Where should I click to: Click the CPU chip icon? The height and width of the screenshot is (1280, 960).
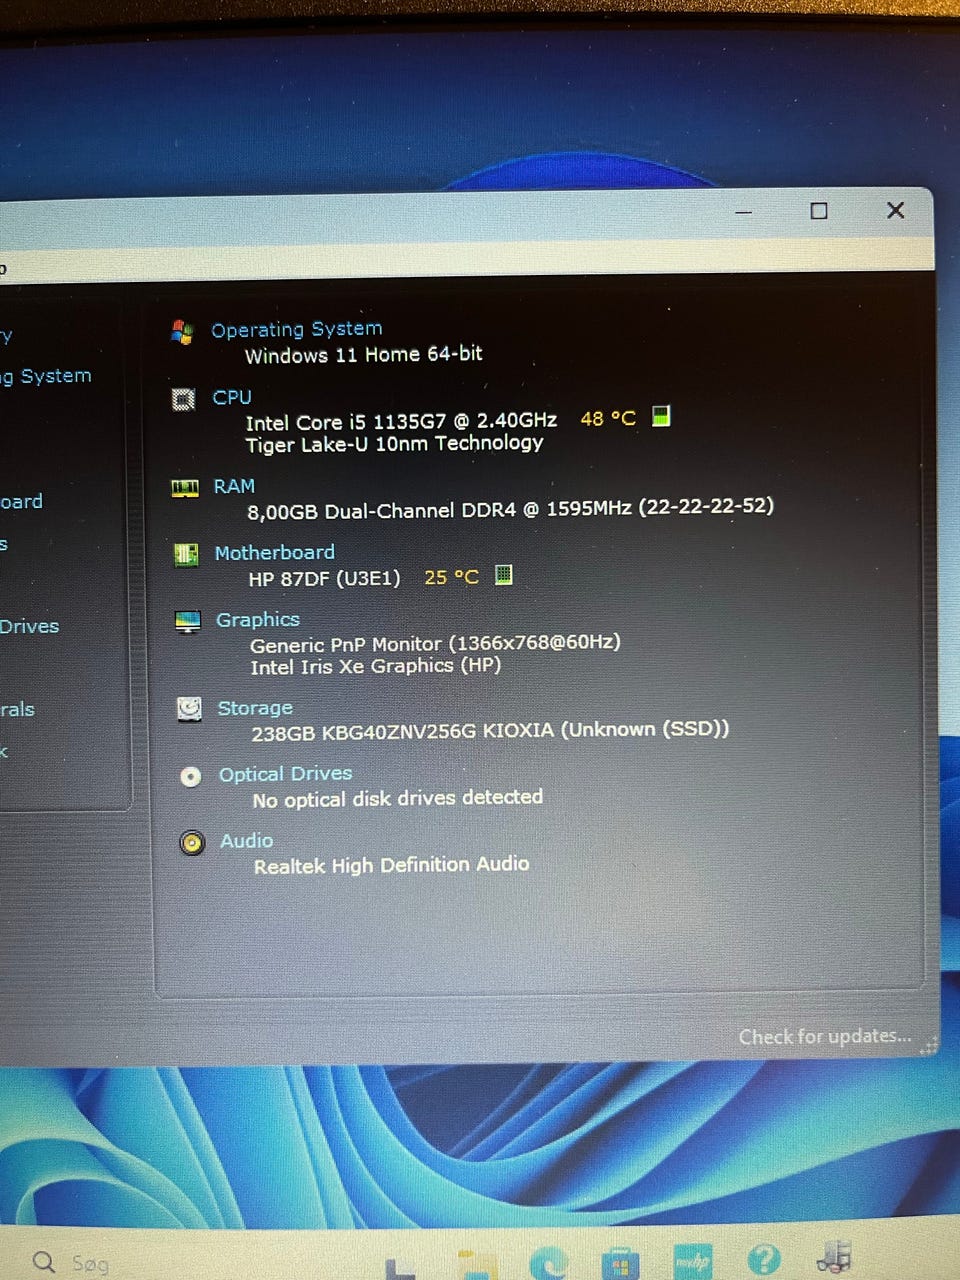[184, 399]
